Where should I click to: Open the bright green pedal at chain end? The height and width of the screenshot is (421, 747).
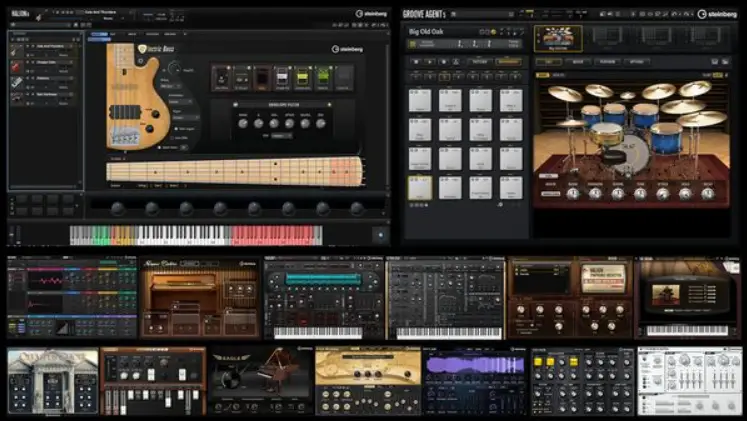[x=323, y=78]
